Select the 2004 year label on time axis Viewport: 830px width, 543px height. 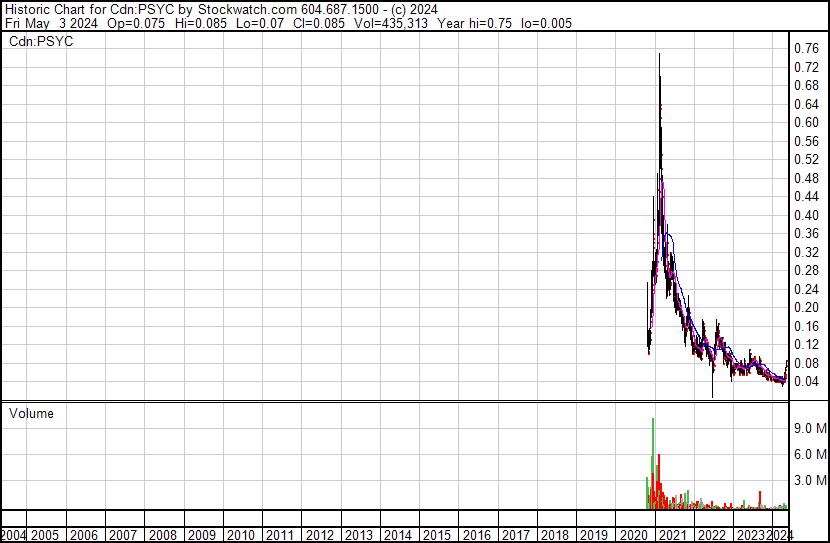(x=14, y=535)
